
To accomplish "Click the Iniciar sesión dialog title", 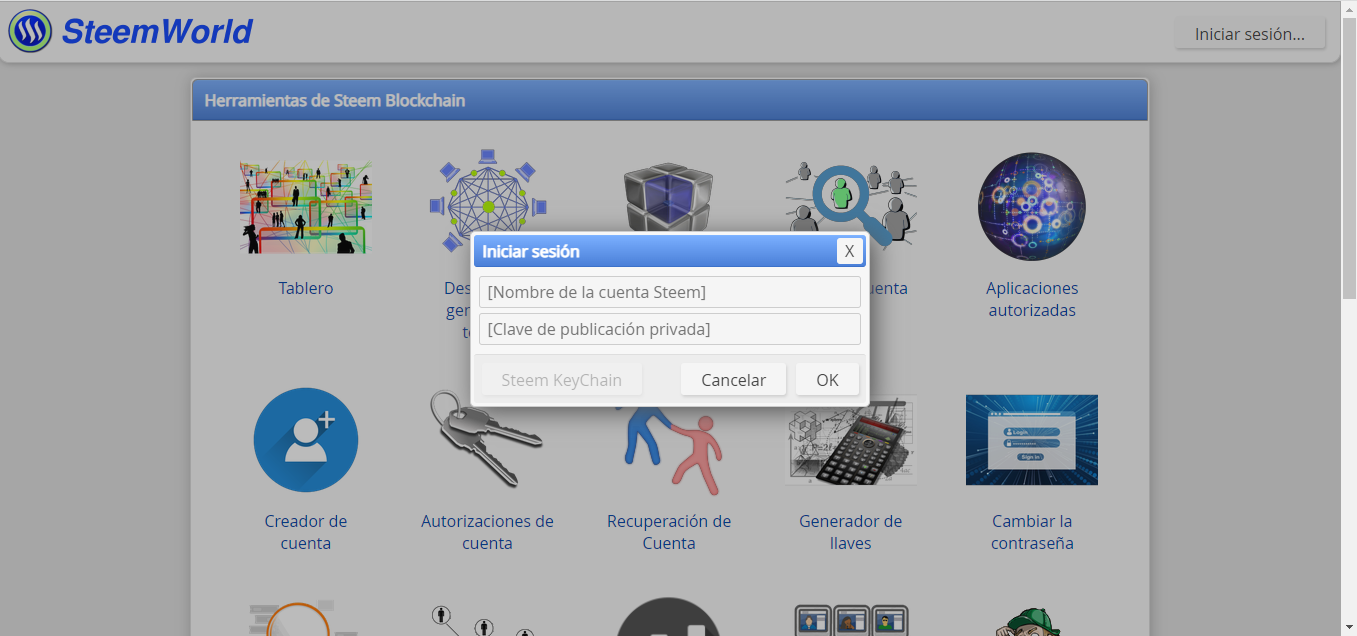I will click(531, 251).
